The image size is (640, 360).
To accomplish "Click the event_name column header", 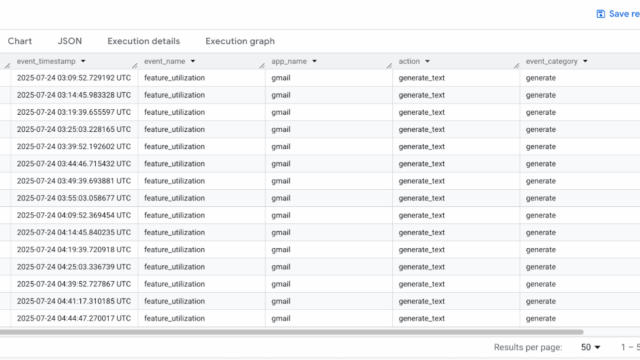I will [164, 61].
